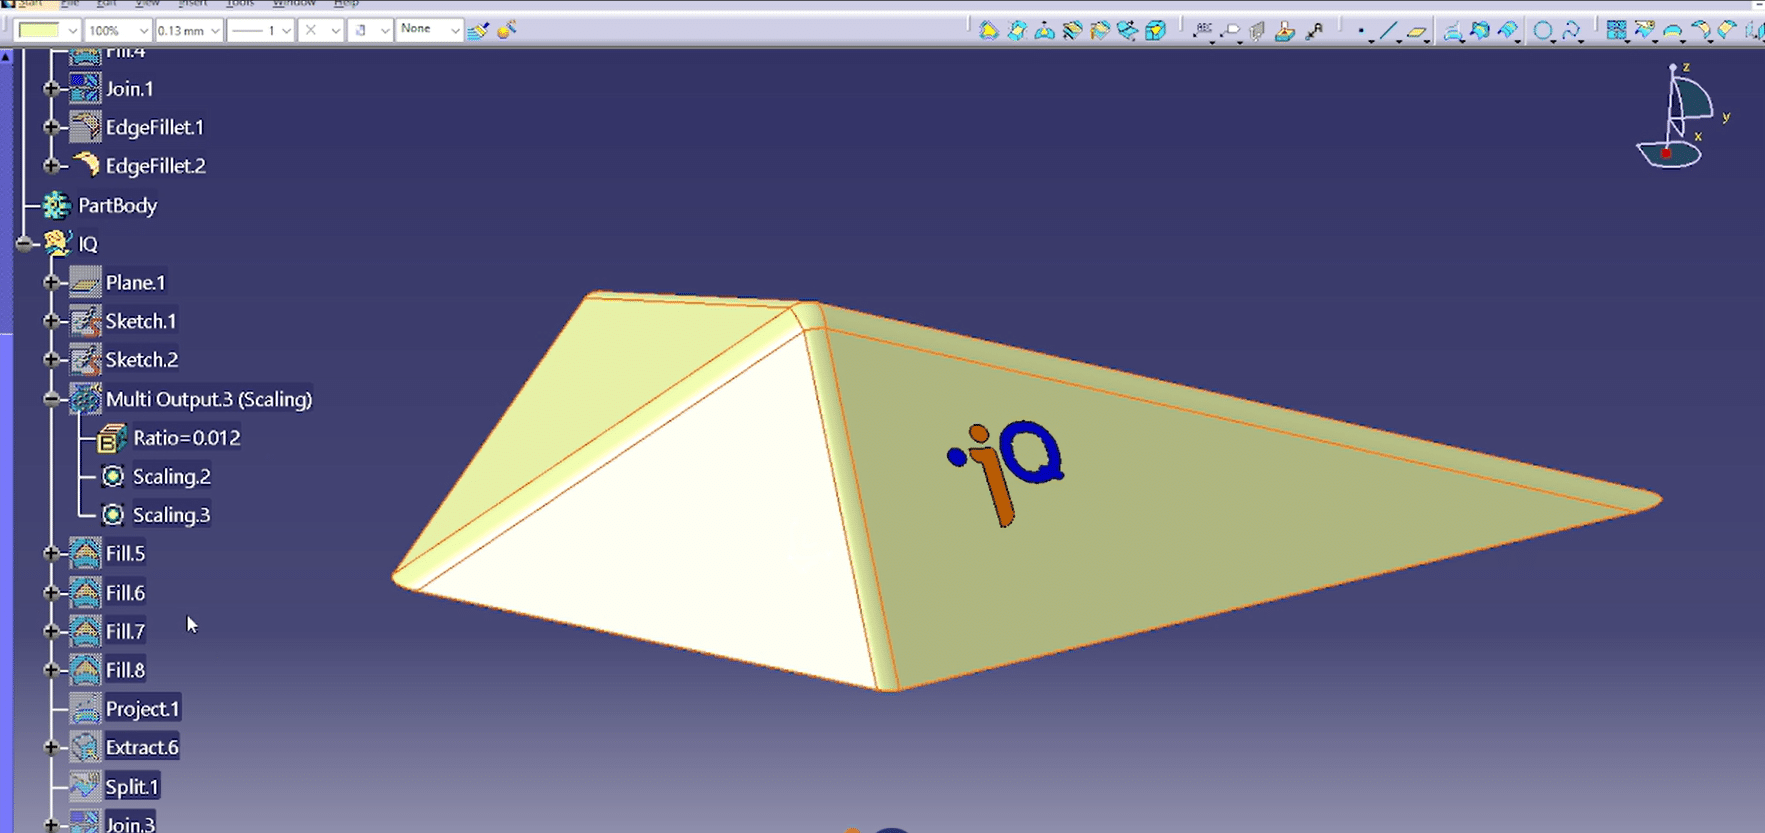
Task: Select the Flag Note annotation tool
Action: click(x=1231, y=32)
